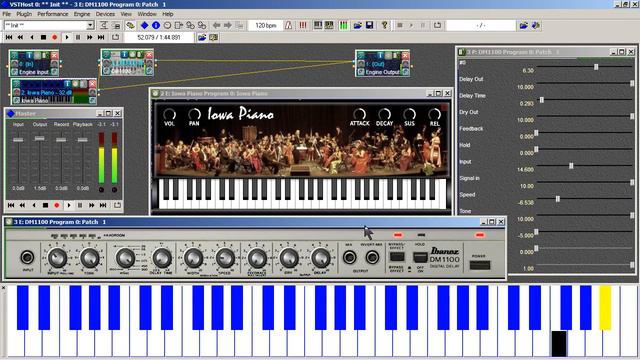
Task: Open the Init program dropdown
Action: coord(90,25)
